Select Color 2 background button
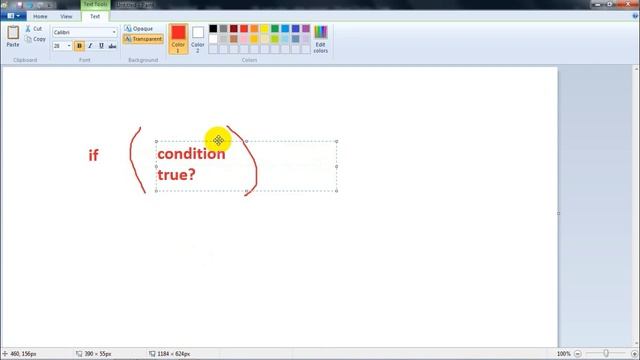Viewport: 640px width, 360px height. tap(198, 39)
